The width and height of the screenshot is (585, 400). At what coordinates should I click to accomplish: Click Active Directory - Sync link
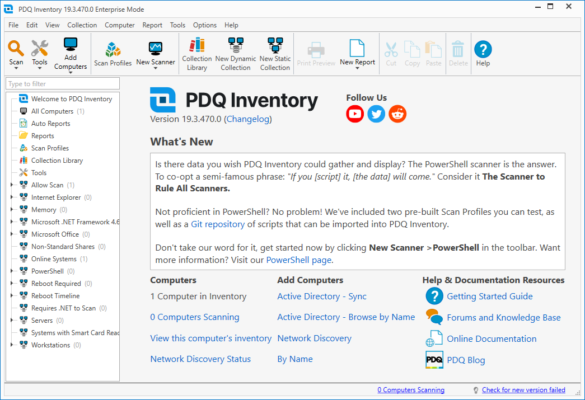coord(322,296)
